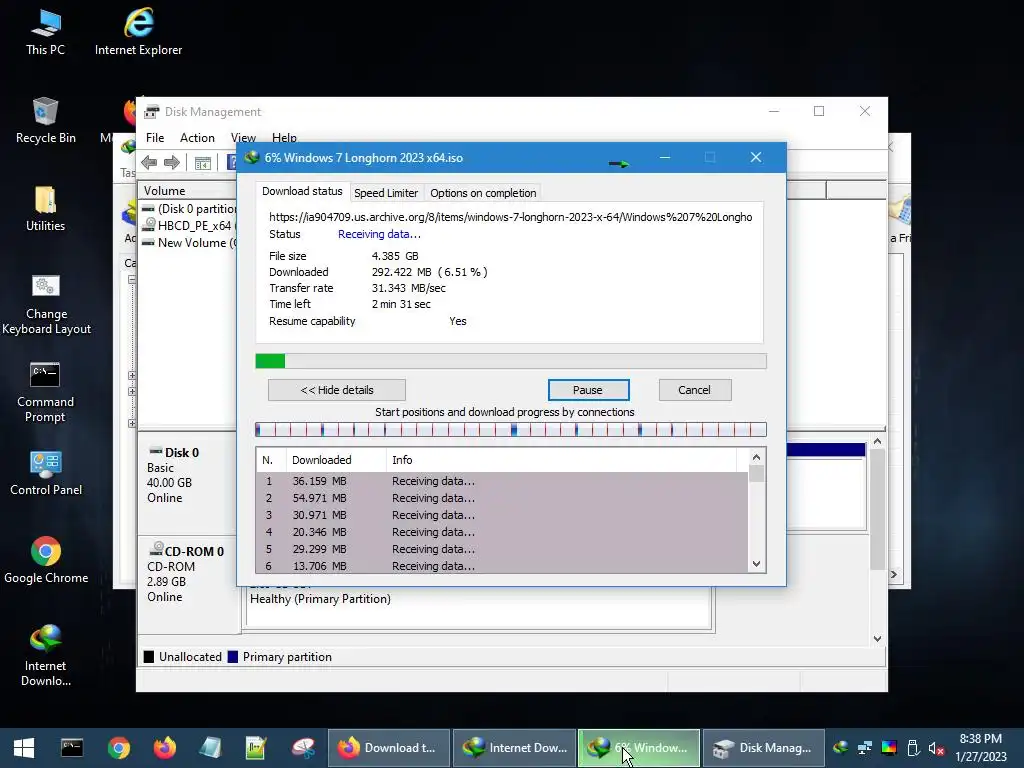Open Control Panel desktop icon

coord(46,473)
